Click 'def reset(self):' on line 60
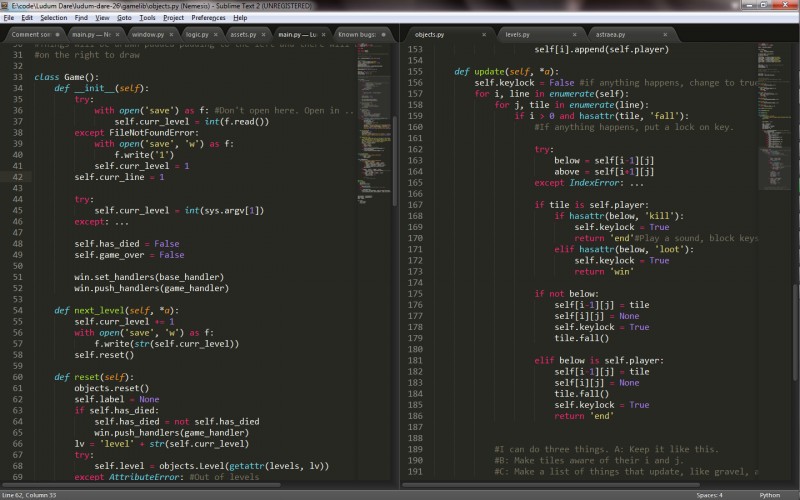Screen dimensions: 800x500 94,377
